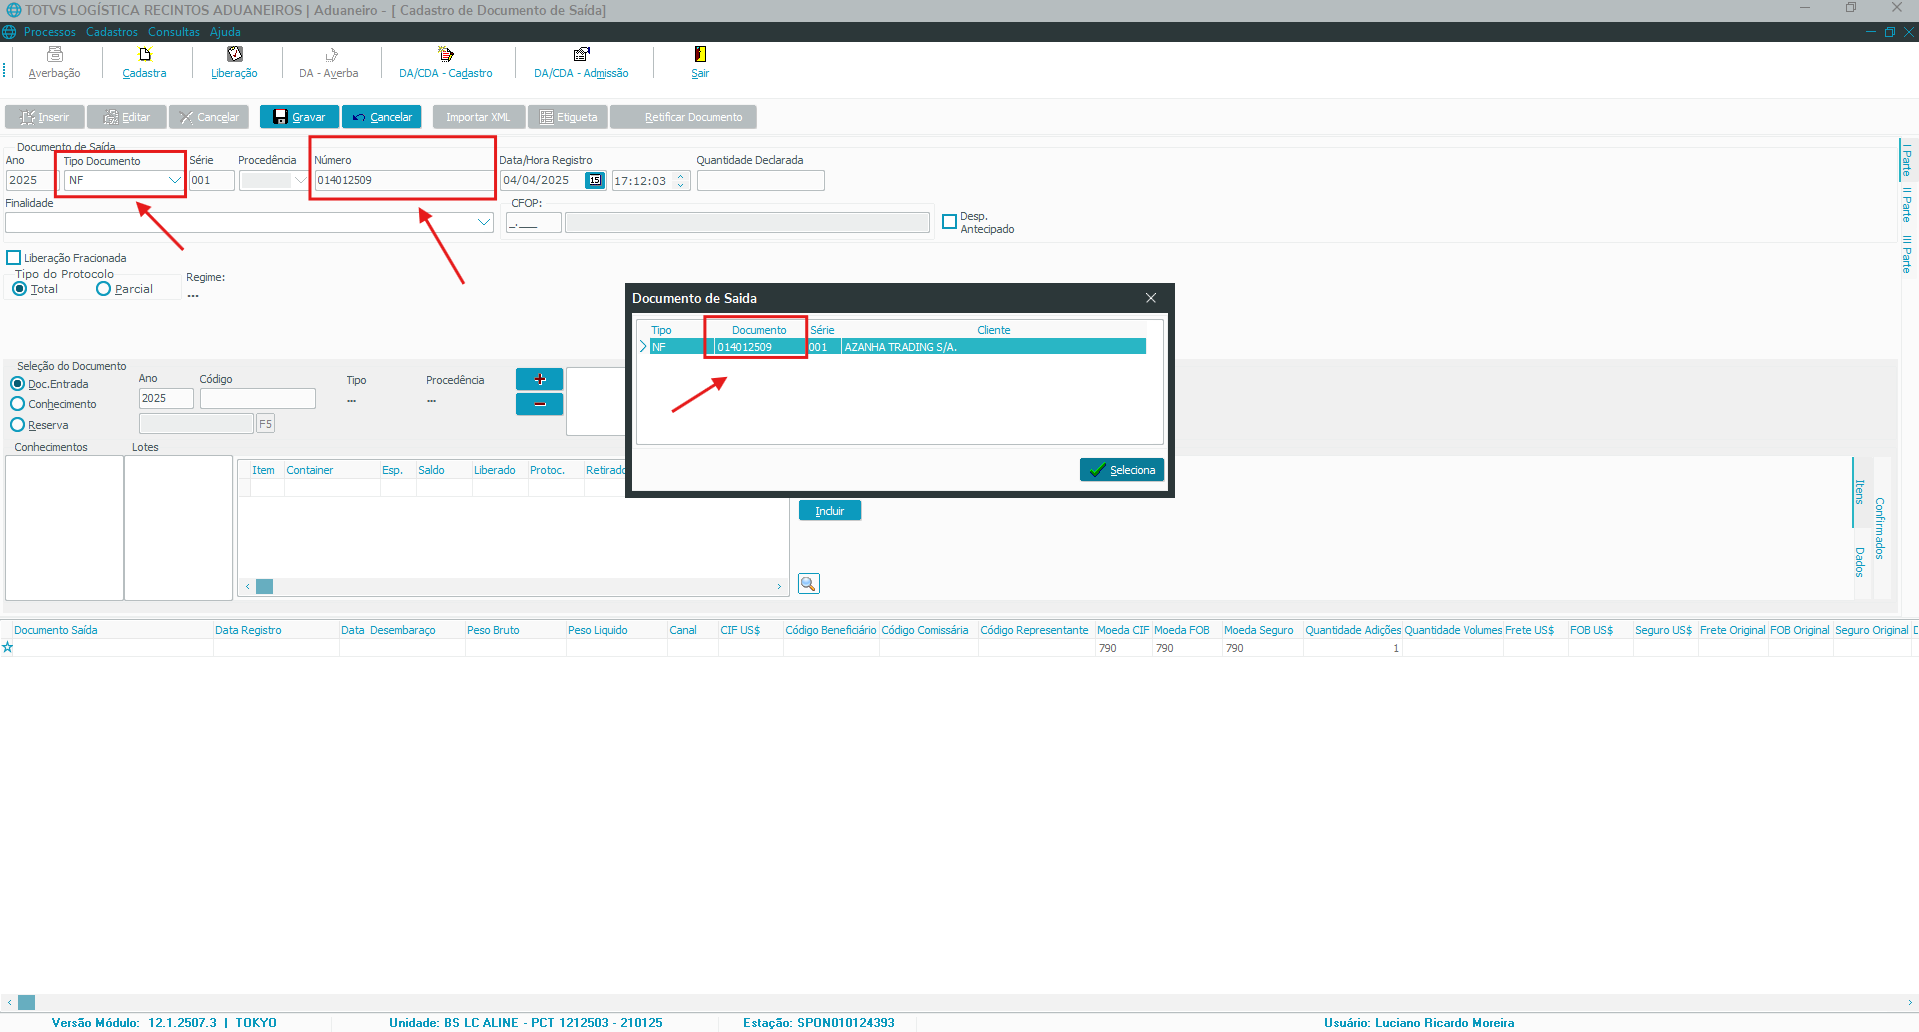1919x1032 pixels.
Task: Click the Série field
Action: 211,180
